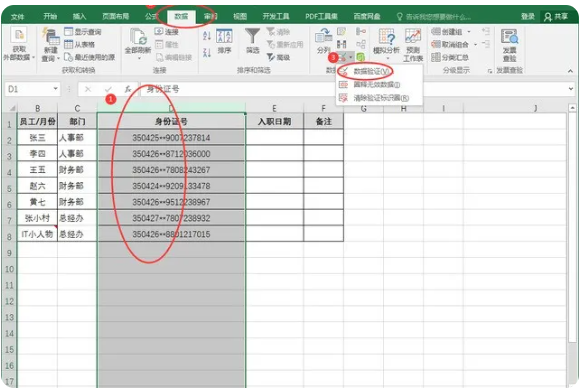
Task: Click the flash fill icon
Action: (341, 32)
